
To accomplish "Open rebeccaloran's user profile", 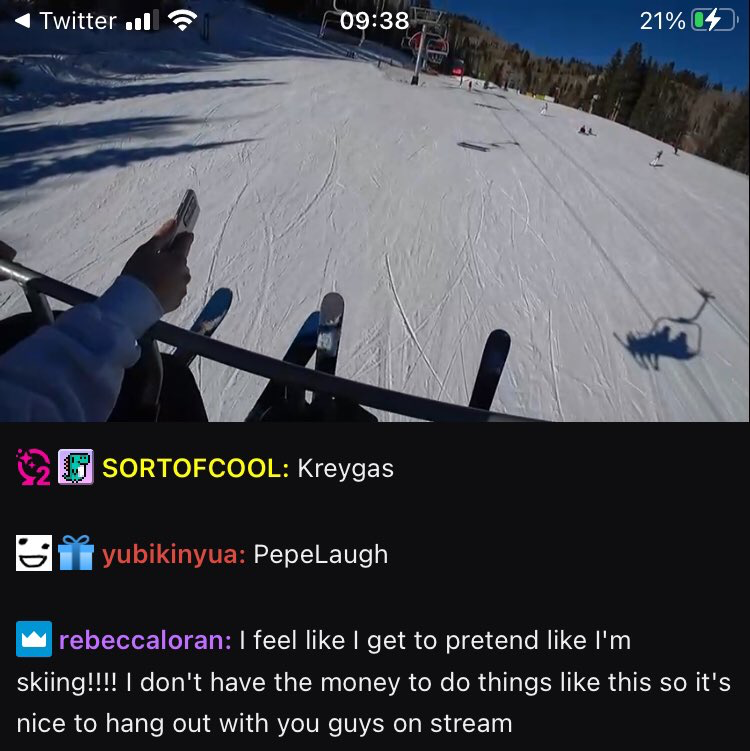I will [x=145, y=640].
